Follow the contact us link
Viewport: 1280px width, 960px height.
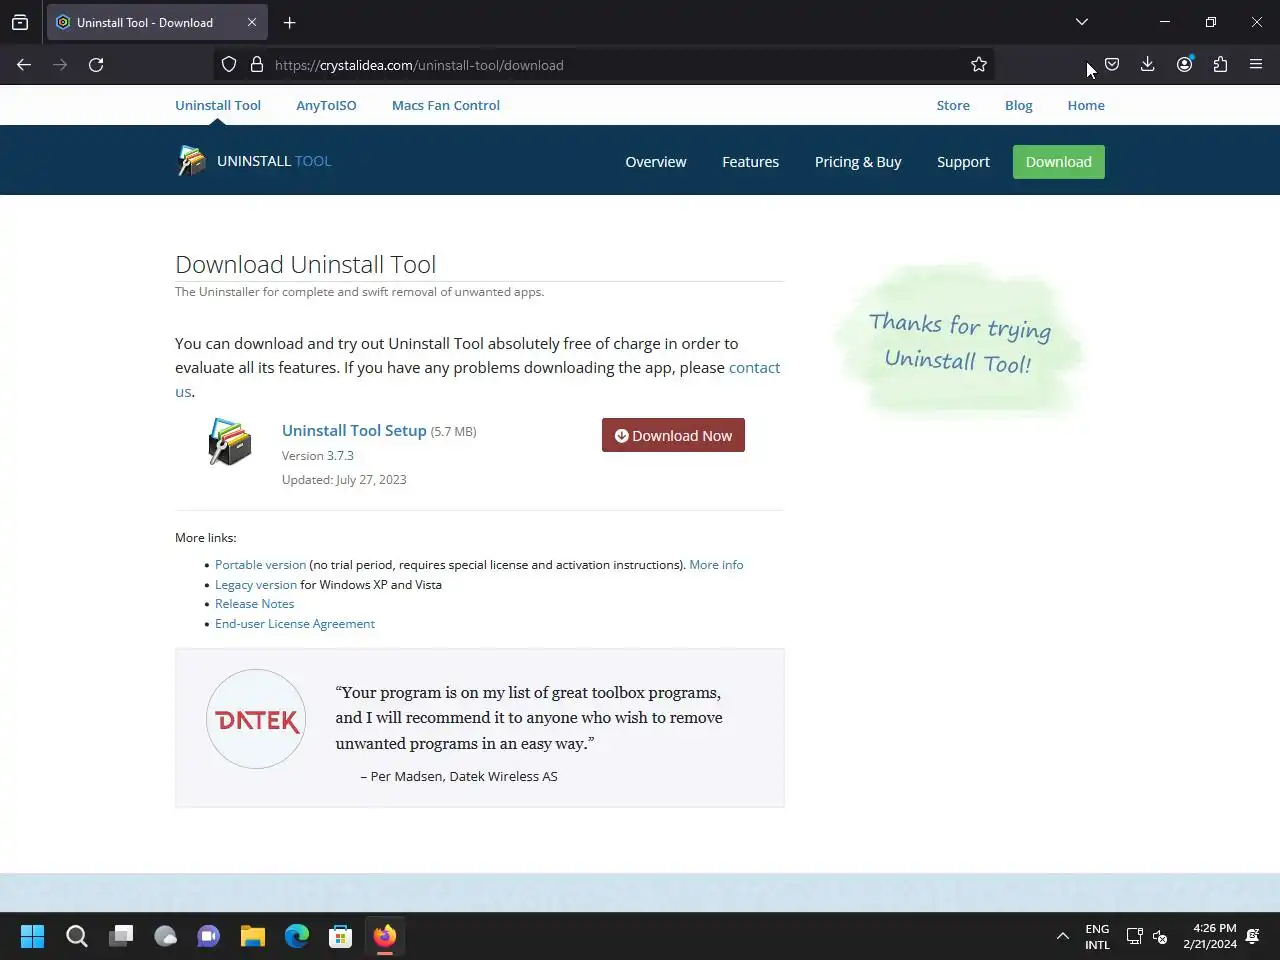pos(755,368)
